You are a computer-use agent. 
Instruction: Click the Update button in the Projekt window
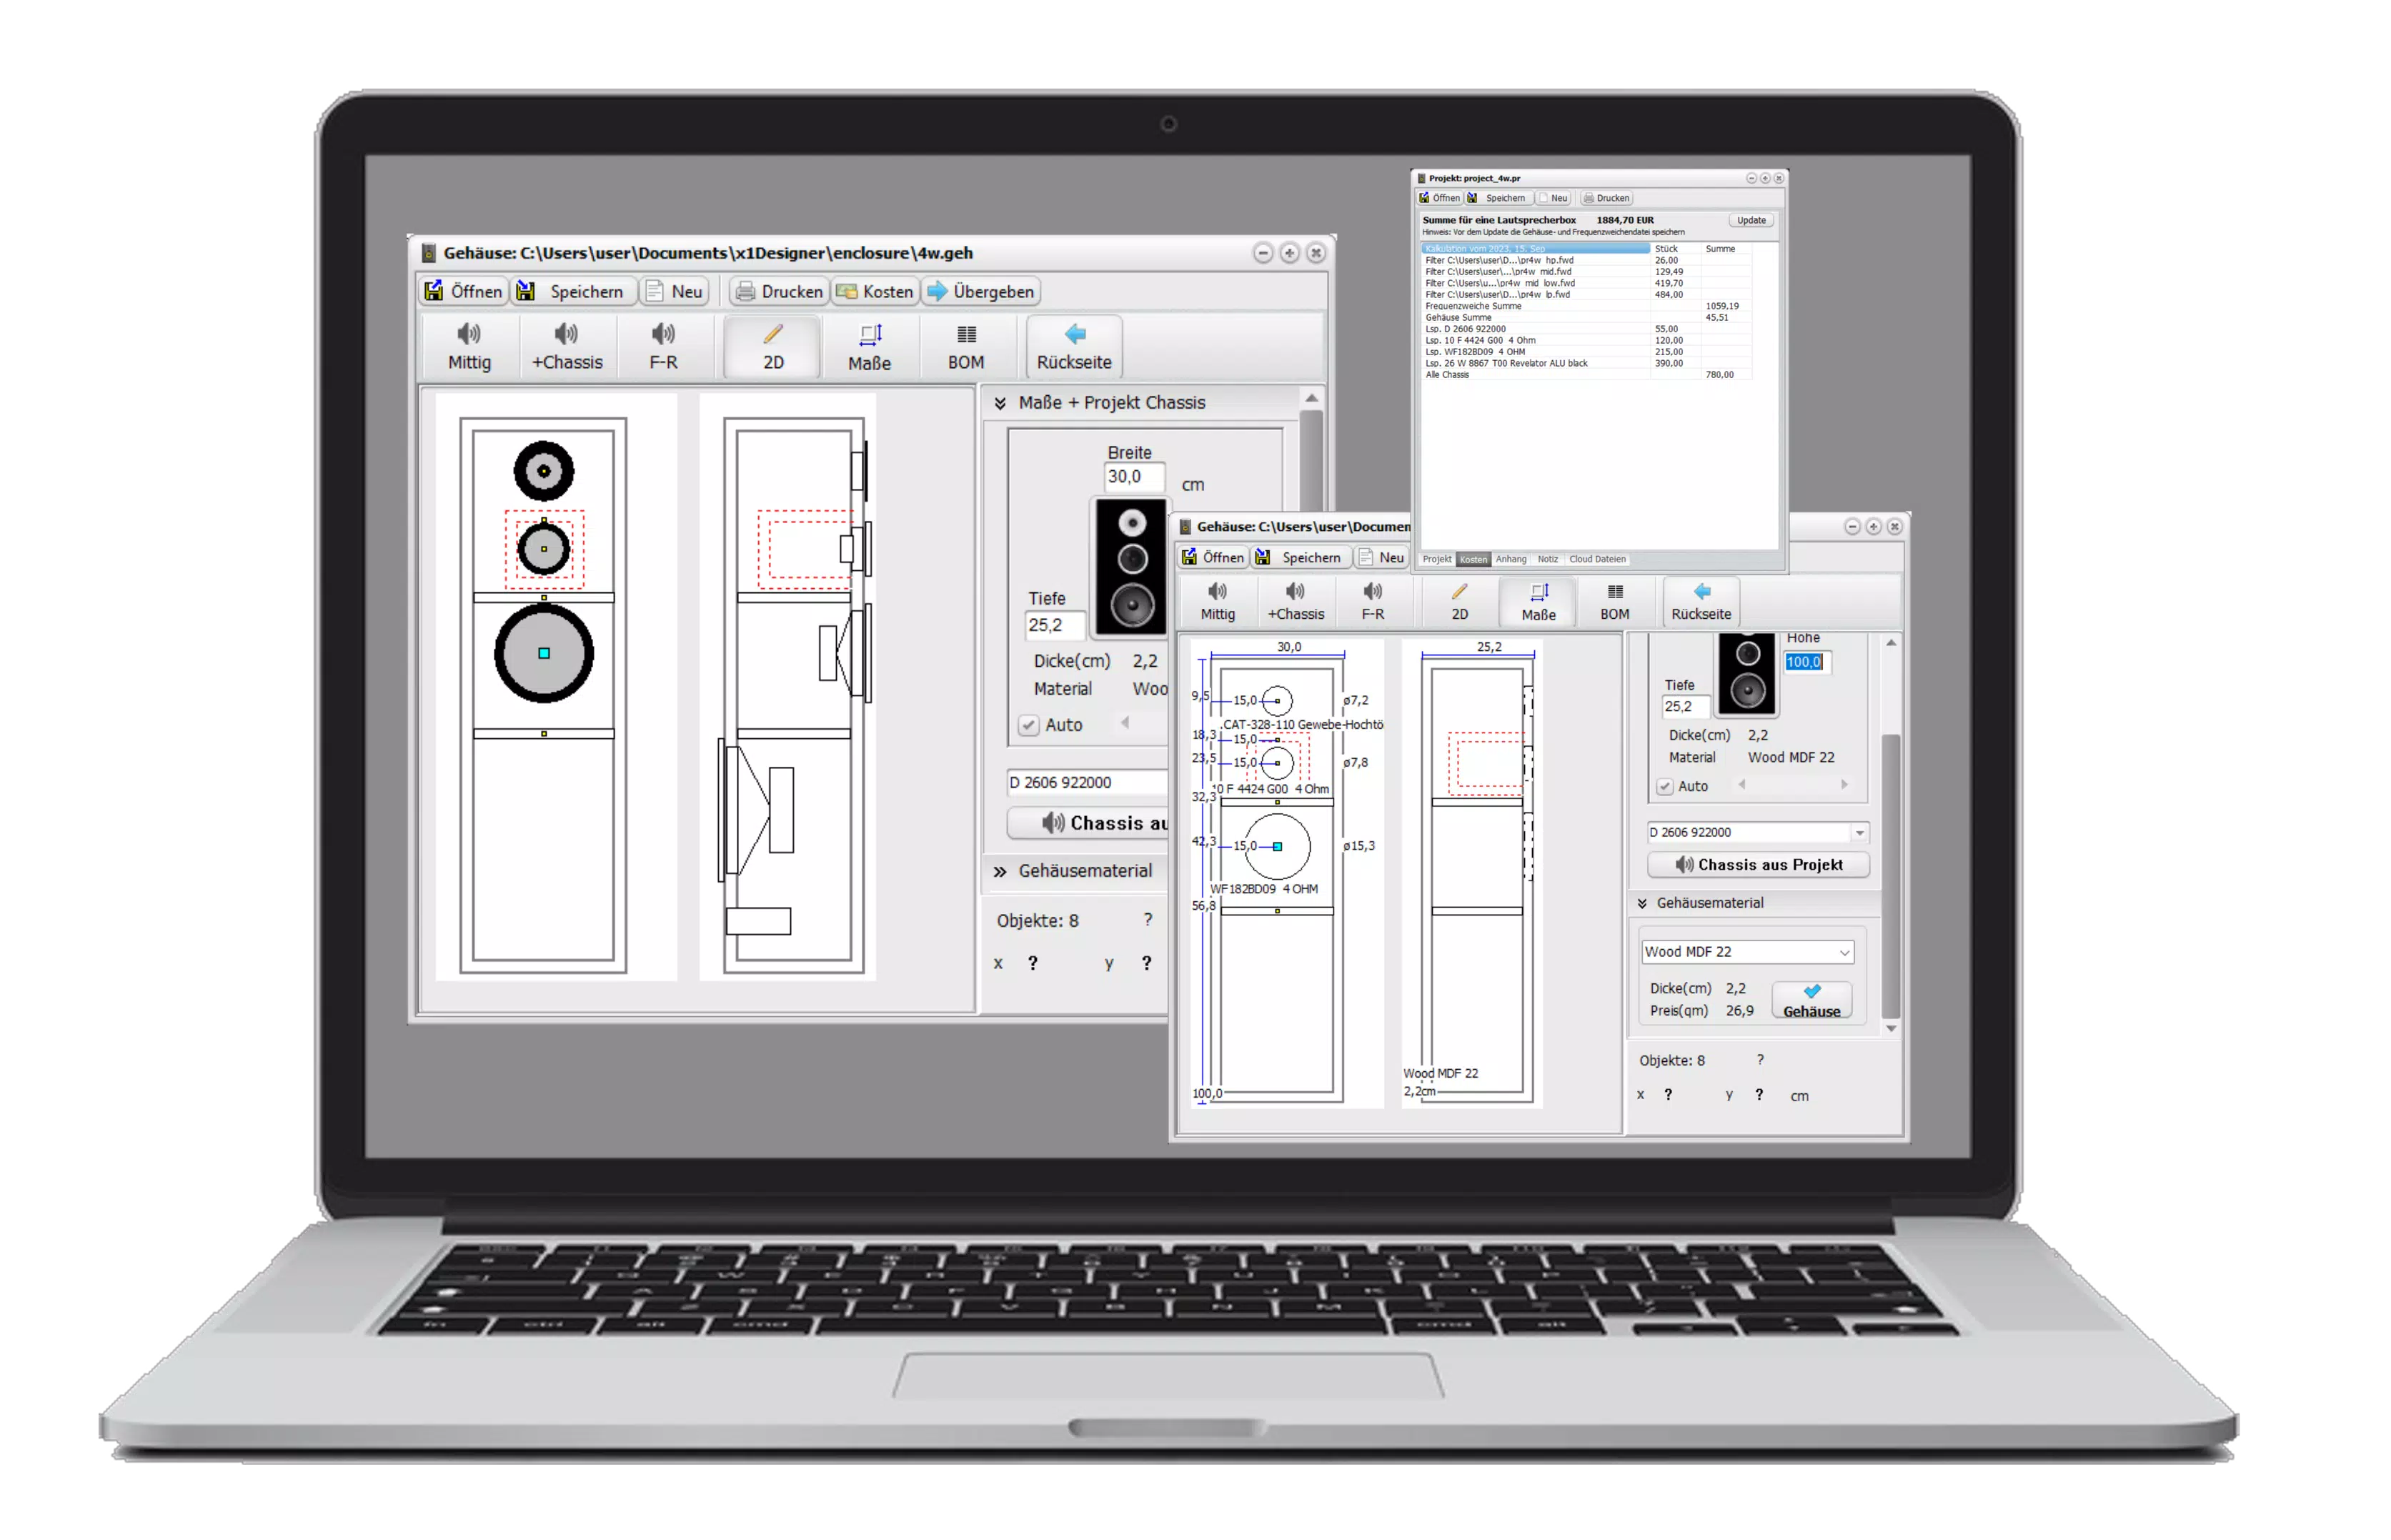1751,220
